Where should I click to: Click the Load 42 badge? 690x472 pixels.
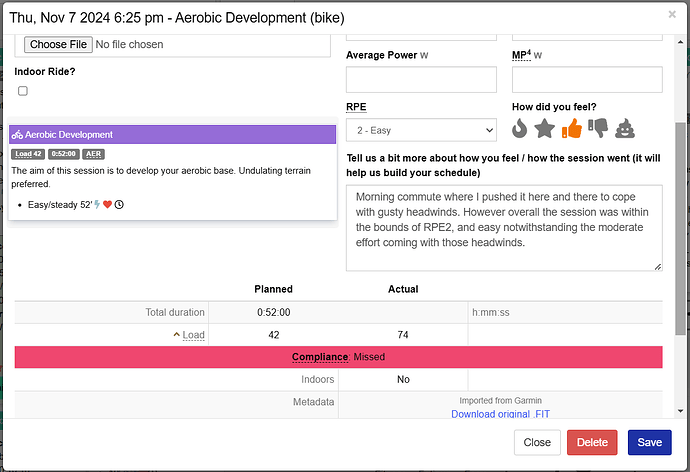coord(28,154)
